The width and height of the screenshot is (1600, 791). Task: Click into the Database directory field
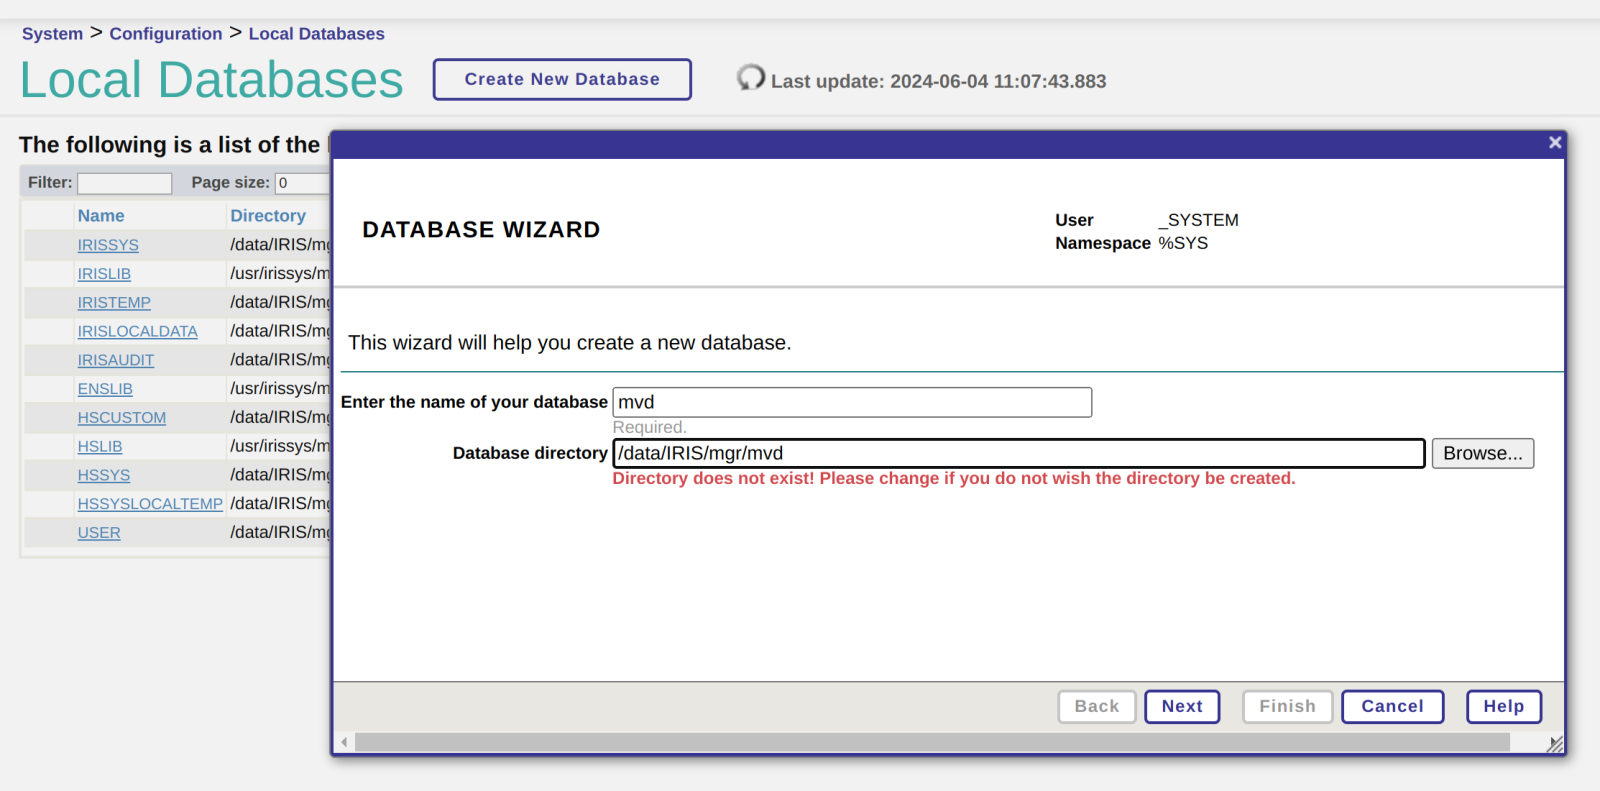pos(1018,453)
